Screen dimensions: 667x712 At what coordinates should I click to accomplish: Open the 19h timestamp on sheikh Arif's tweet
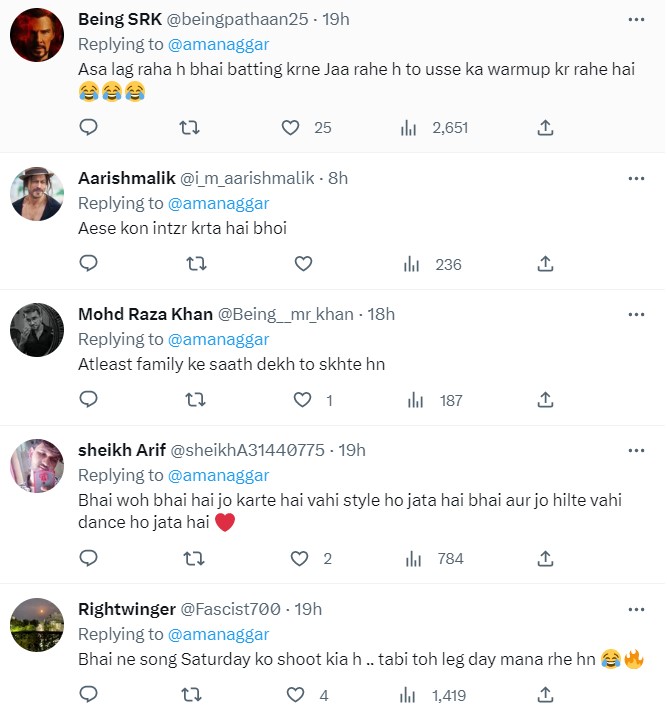pyautogui.click(x=352, y=451)
